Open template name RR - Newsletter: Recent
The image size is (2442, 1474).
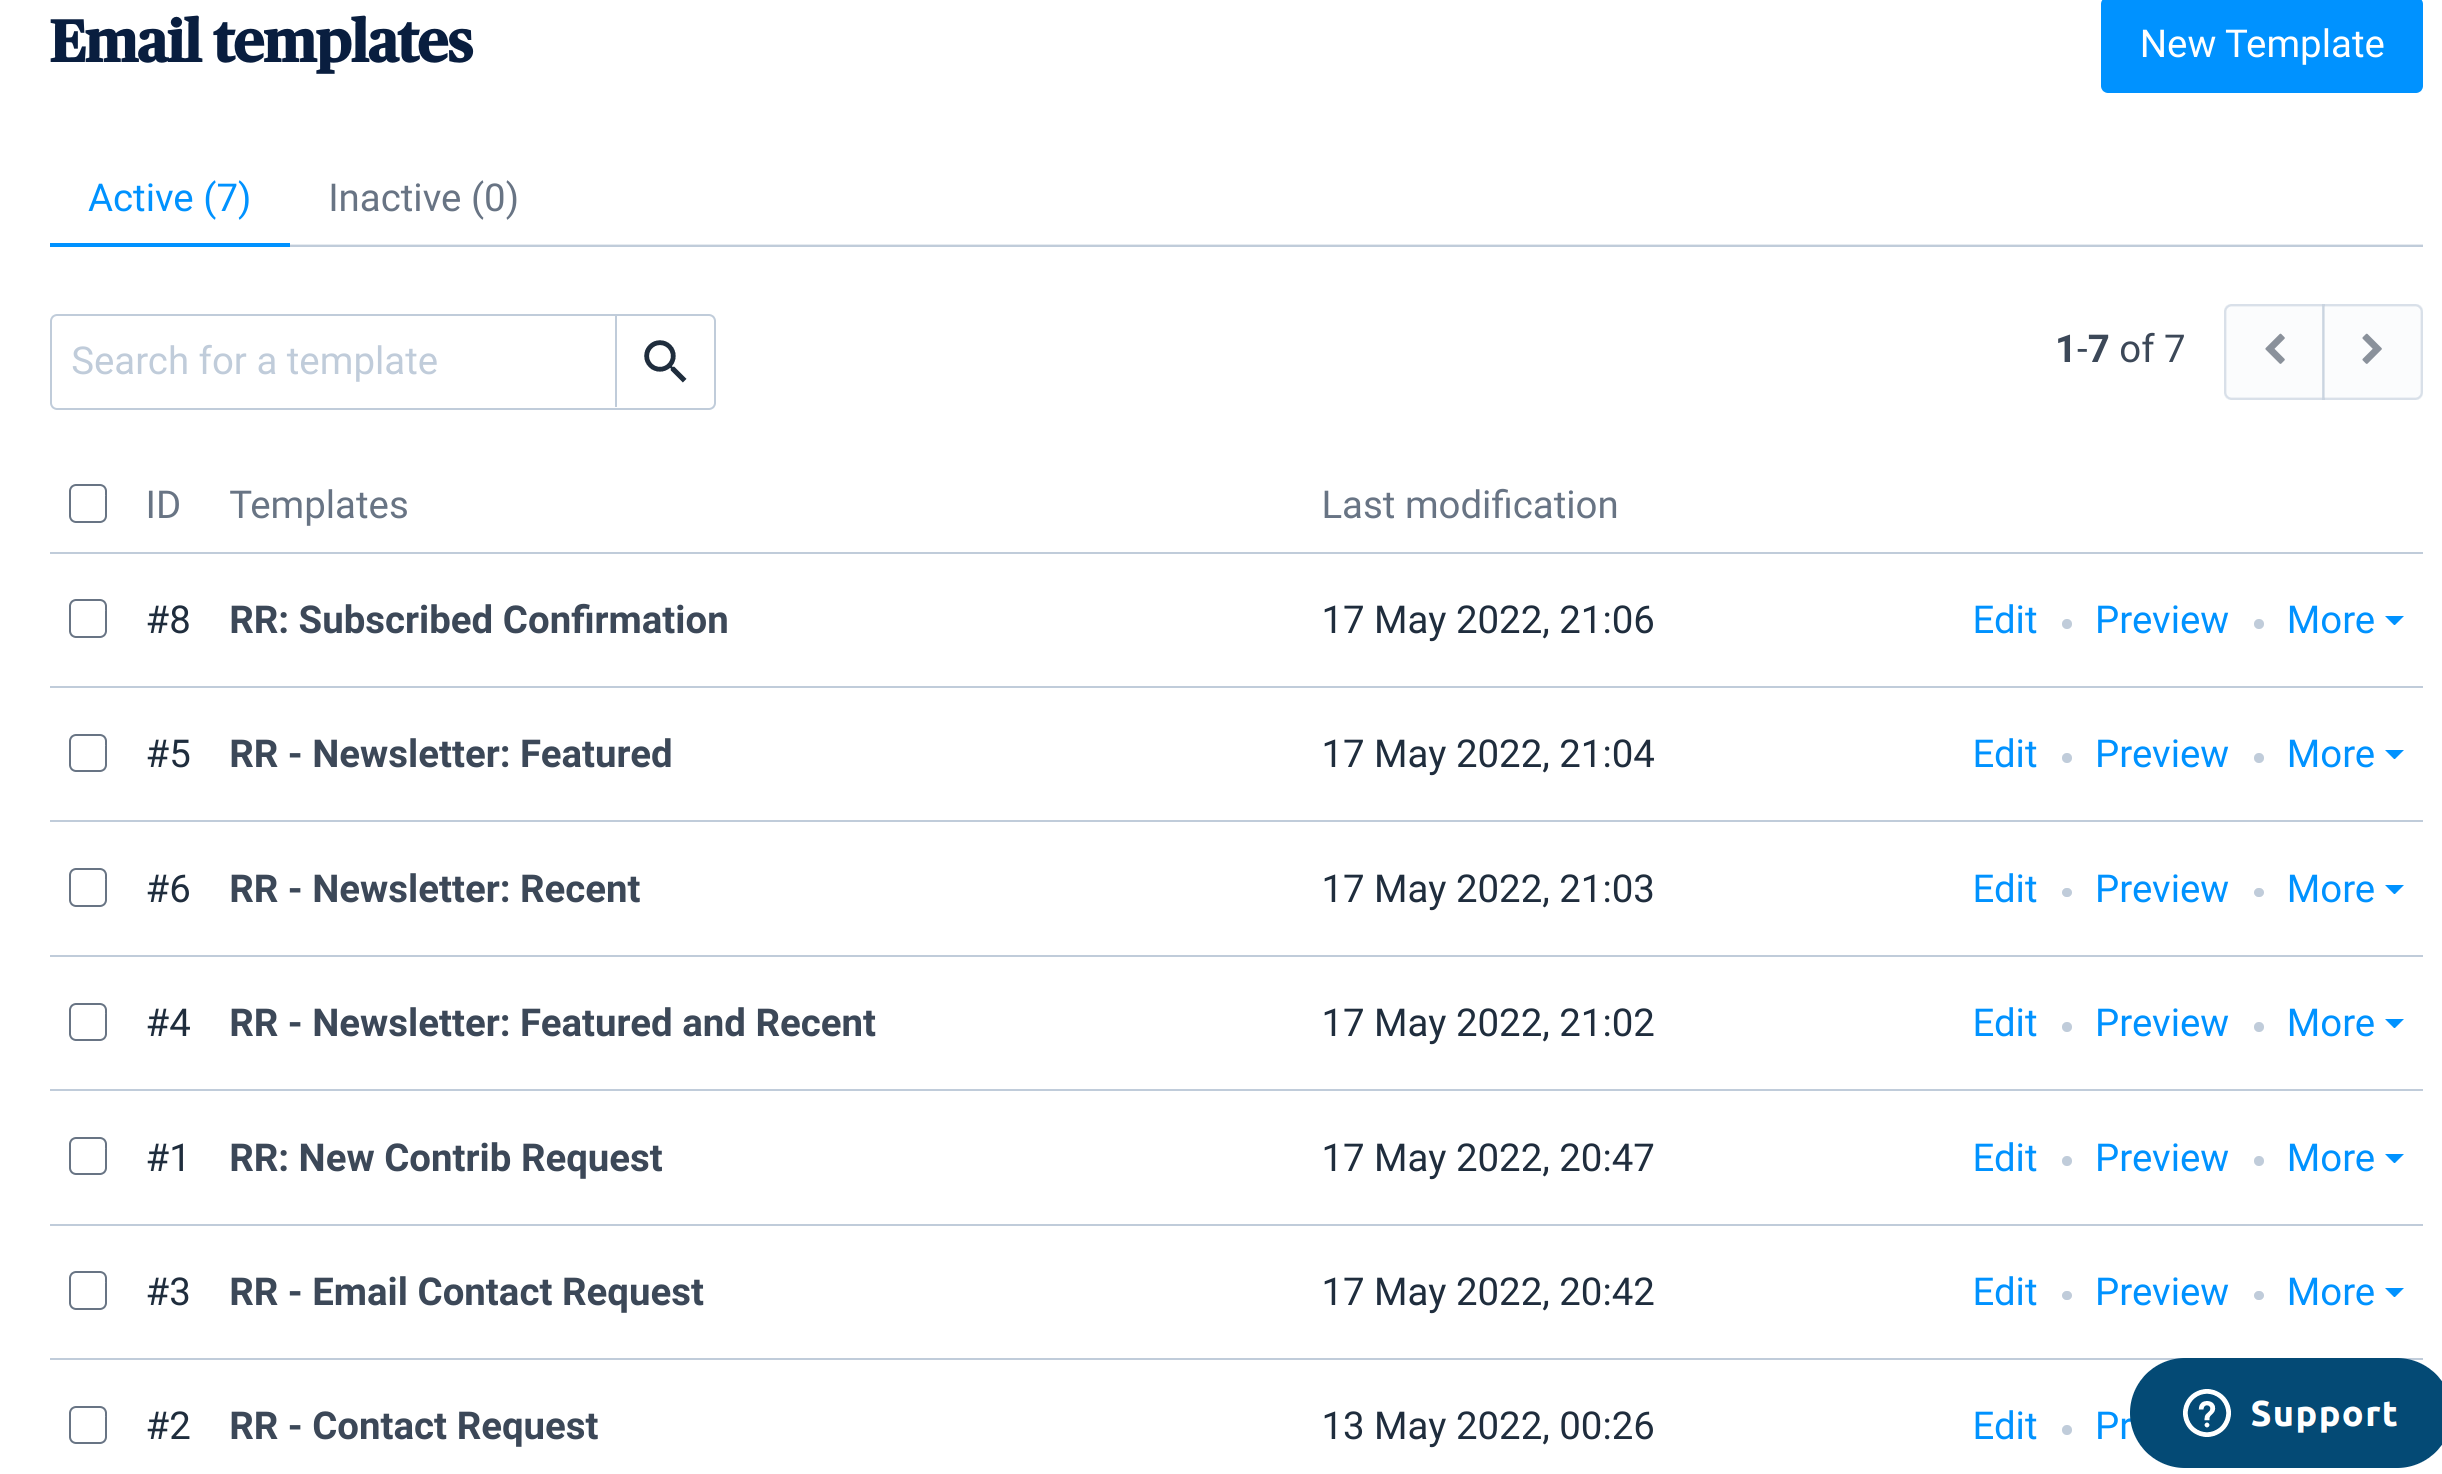click(x=434, y=889)
